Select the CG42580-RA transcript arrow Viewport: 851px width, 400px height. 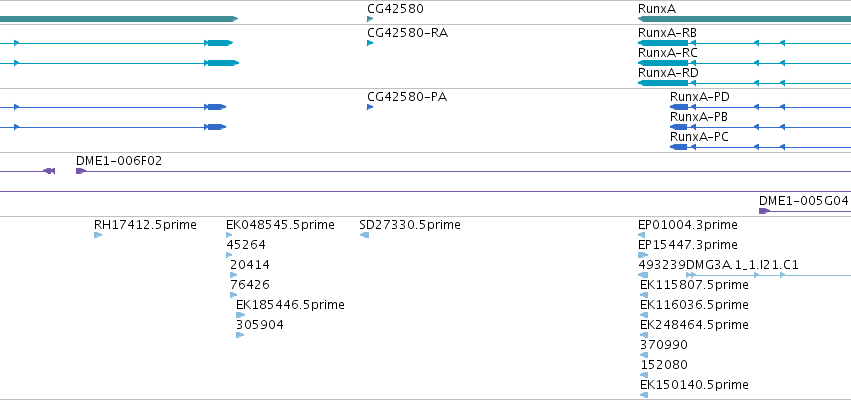point(370,43)
